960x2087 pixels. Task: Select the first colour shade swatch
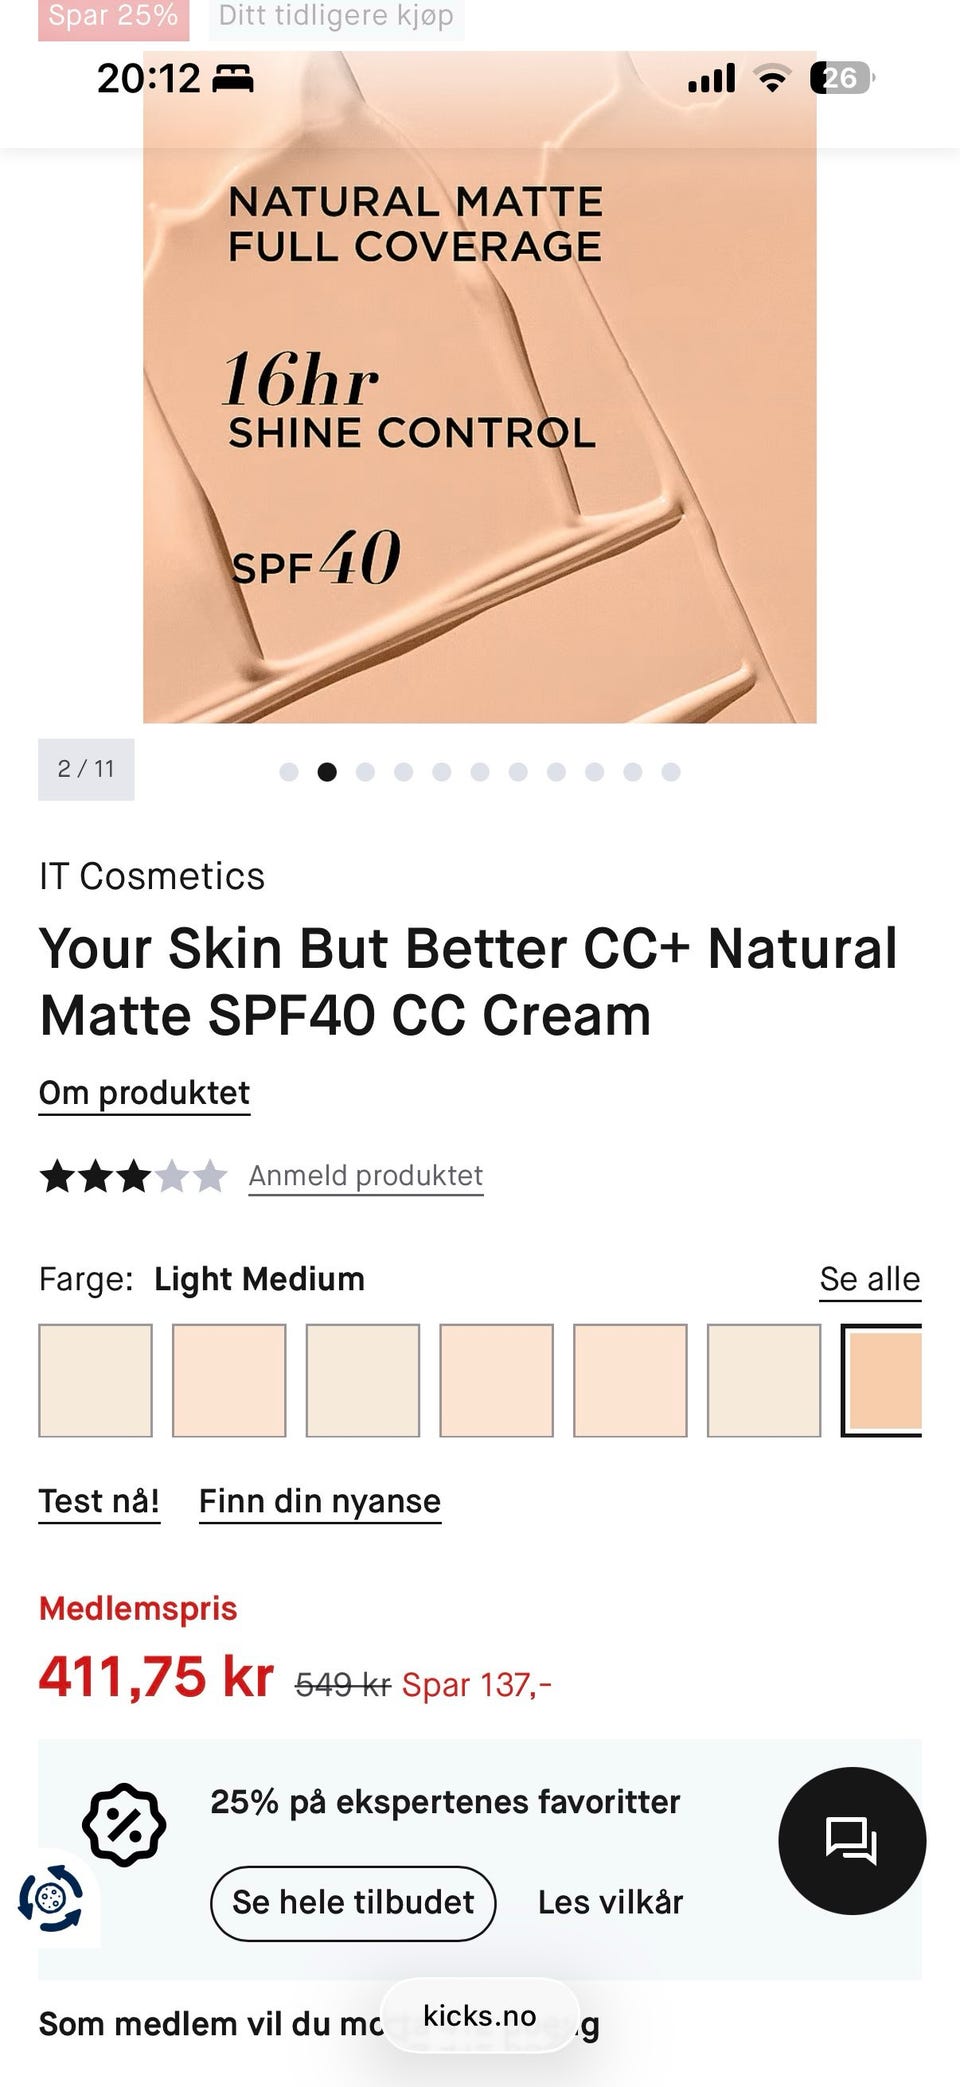(95, 1380)
